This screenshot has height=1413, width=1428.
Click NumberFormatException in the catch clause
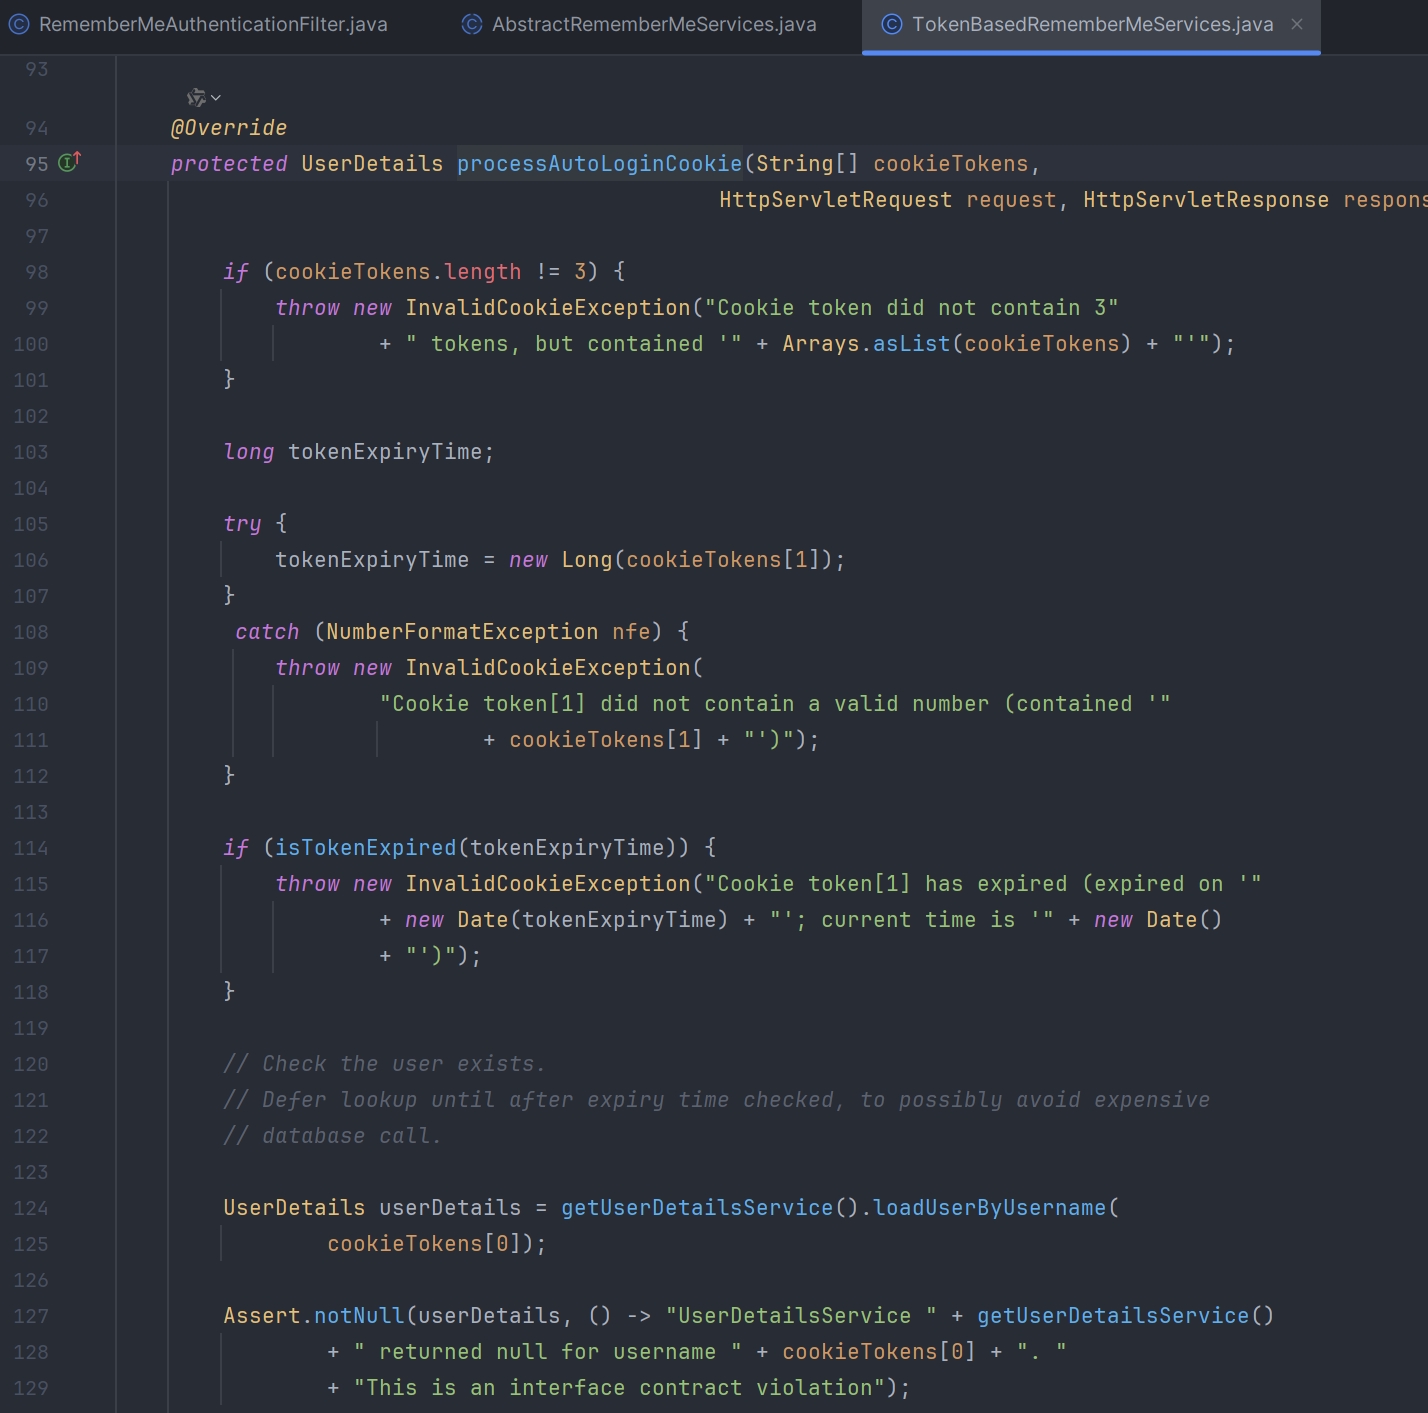pyautogui.click(x=462, y=632)
